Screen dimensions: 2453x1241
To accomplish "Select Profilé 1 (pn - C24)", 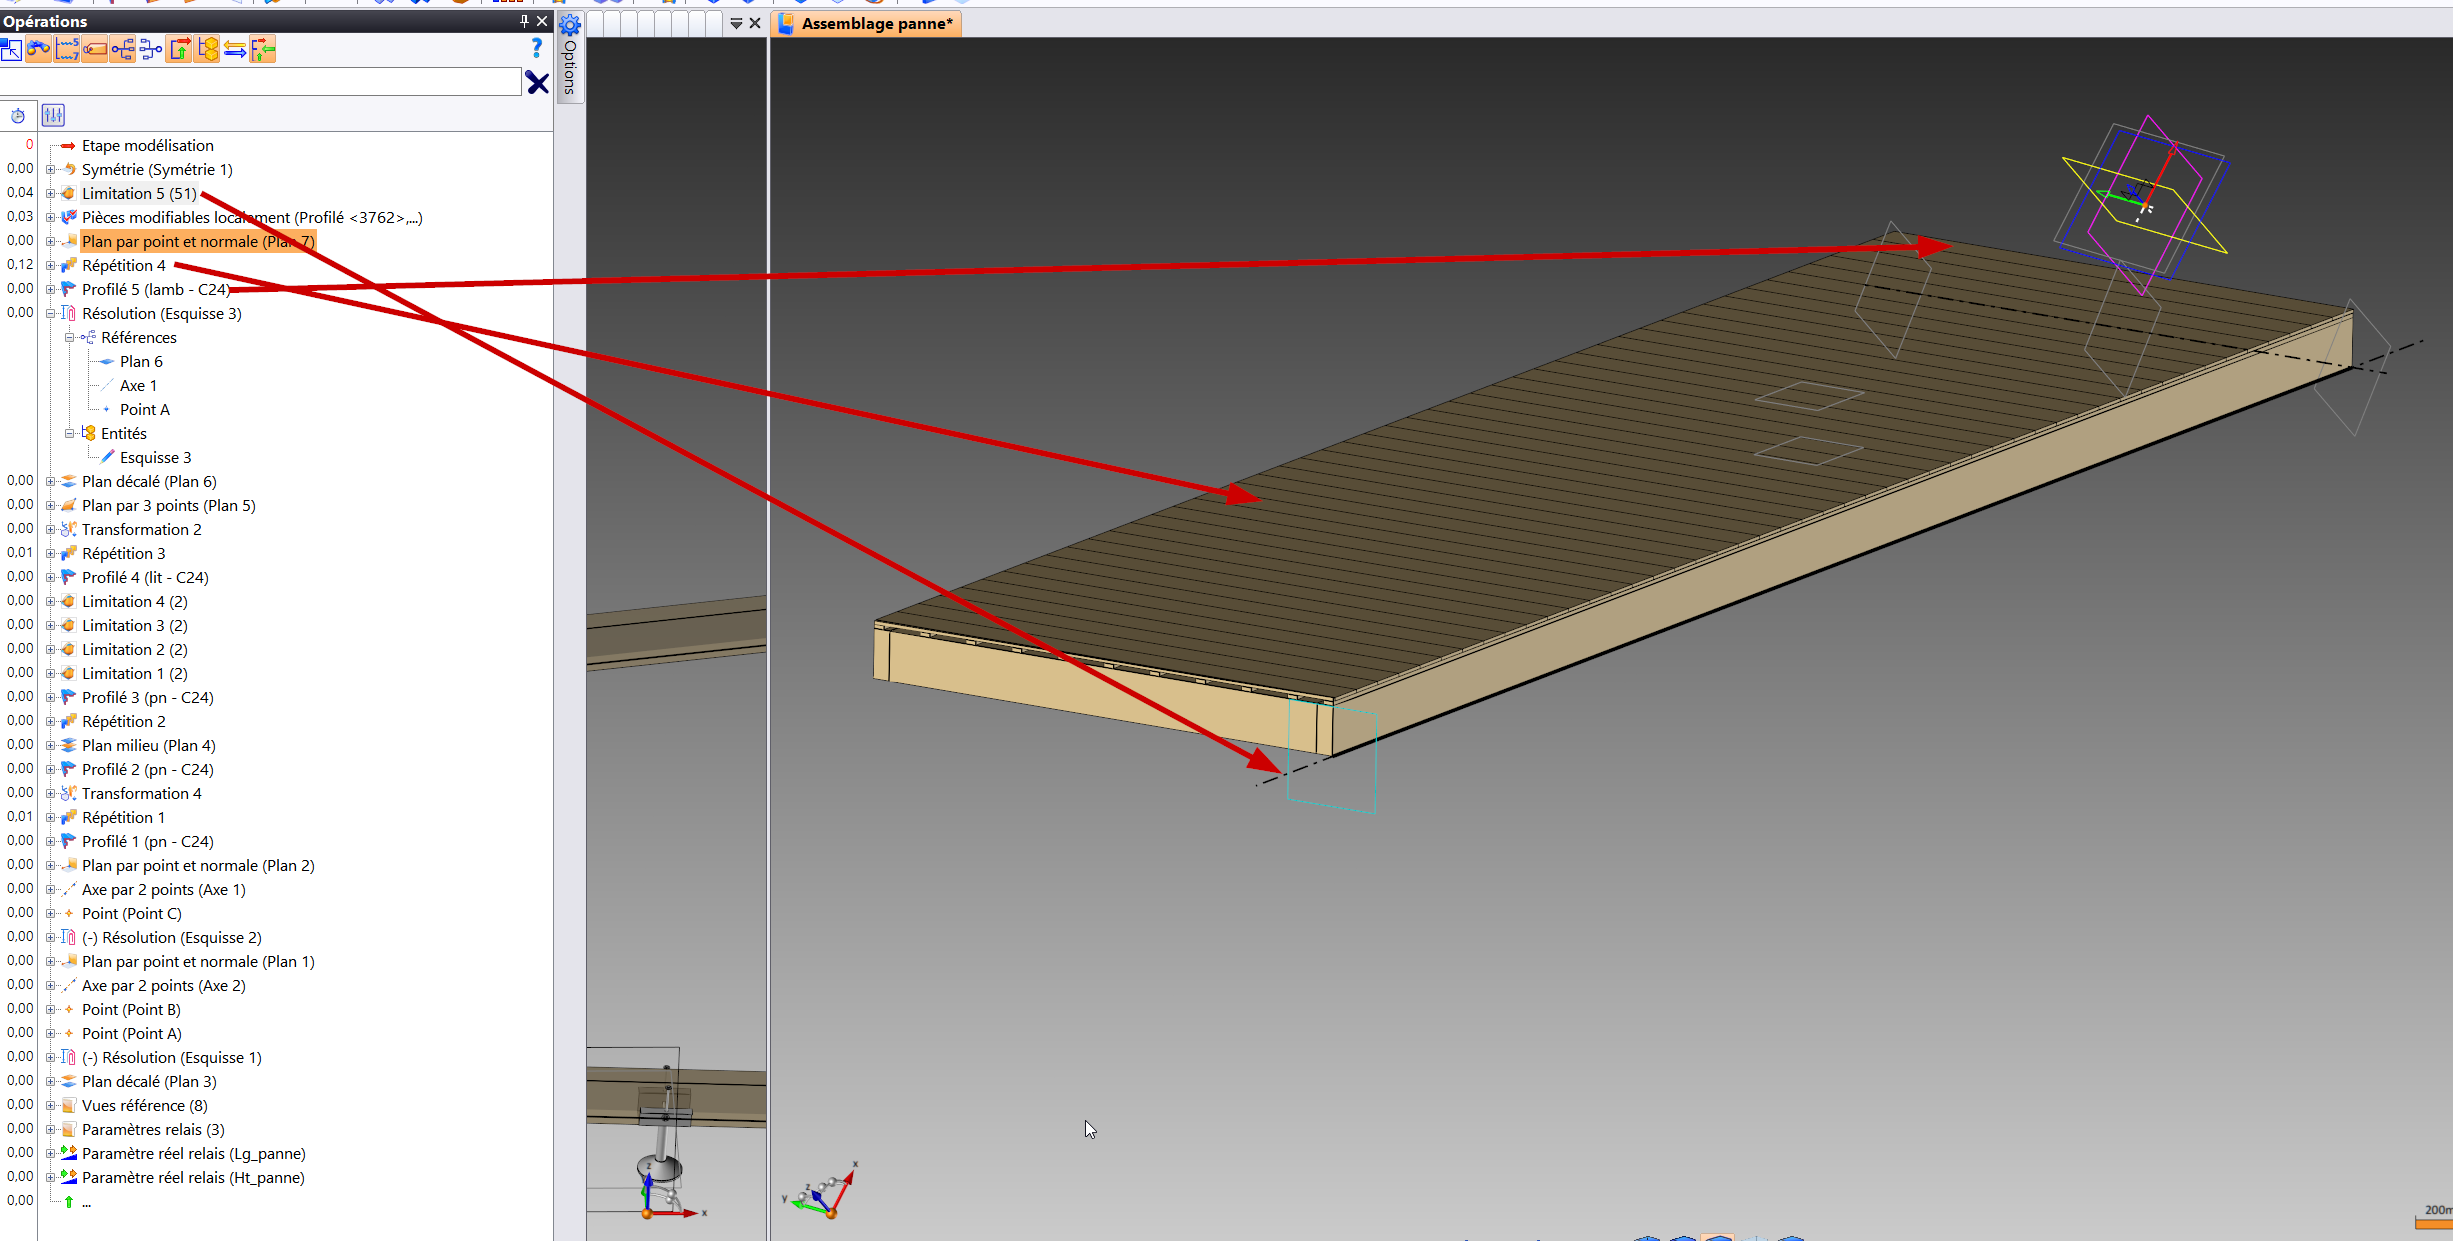I will (x=148, y=842).
